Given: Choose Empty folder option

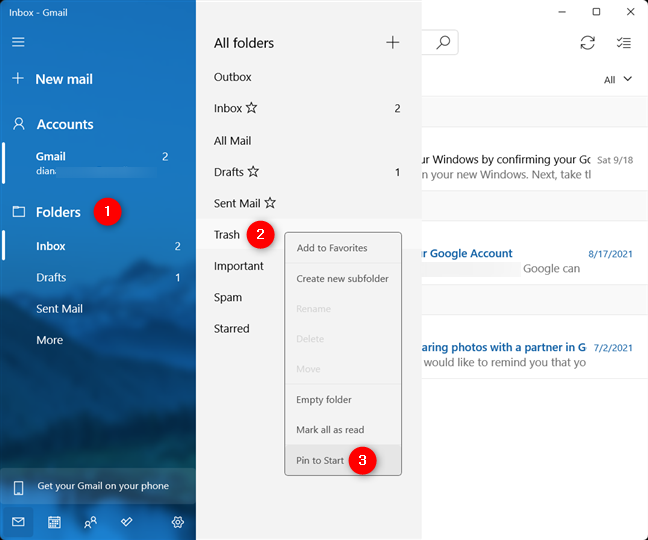Looking at the screenshot, I should pyautogui.click(x=343, y=400).
